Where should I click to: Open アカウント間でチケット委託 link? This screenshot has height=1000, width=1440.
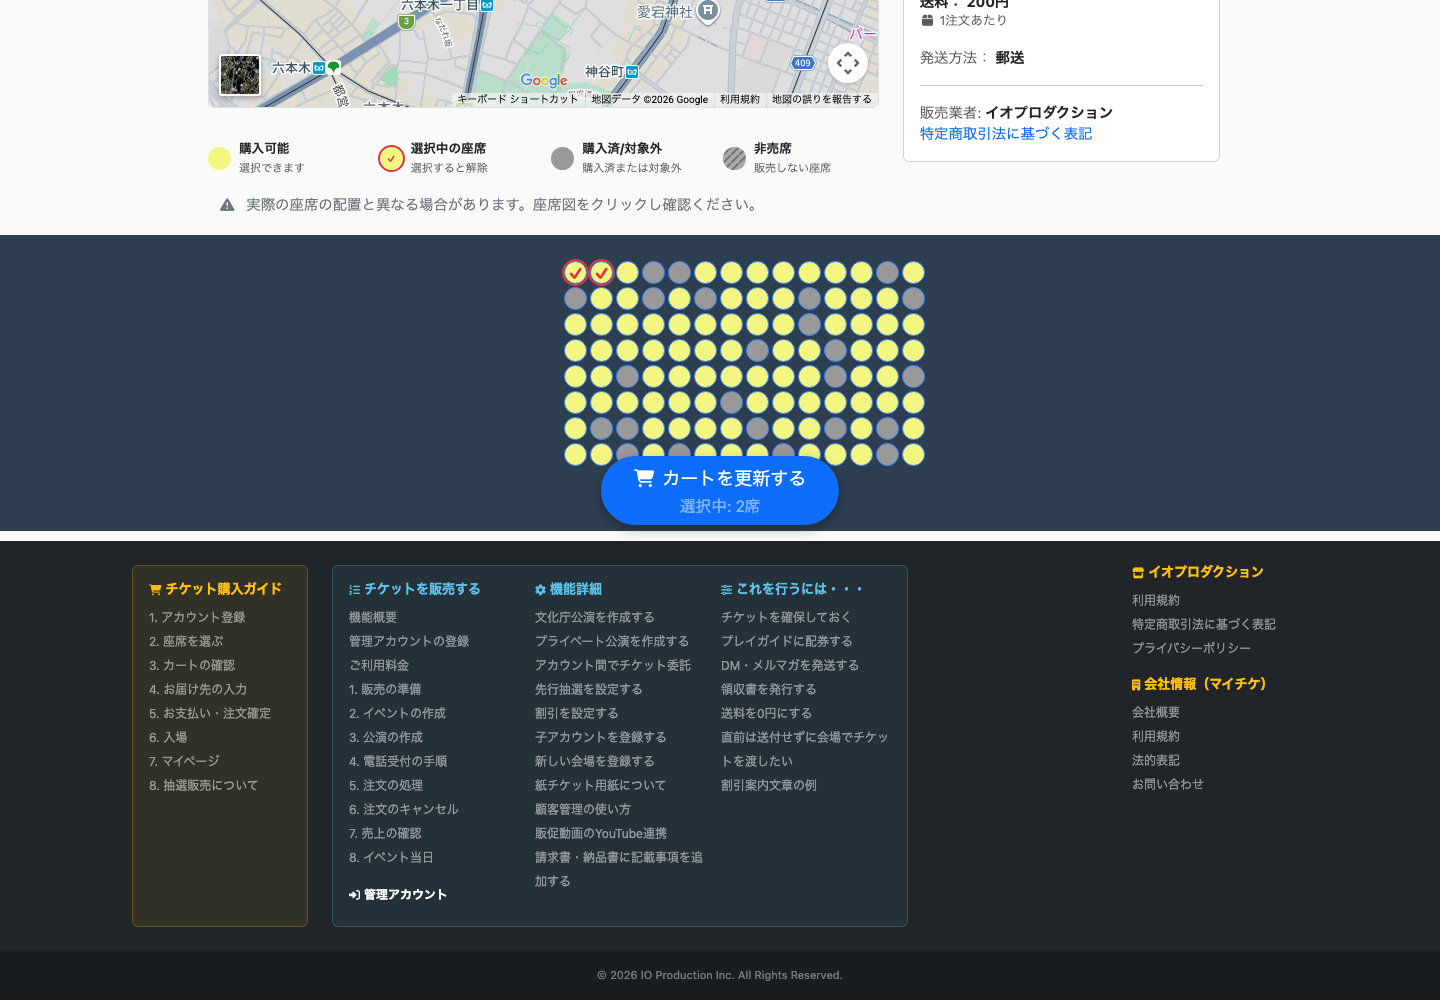(613, 666)
